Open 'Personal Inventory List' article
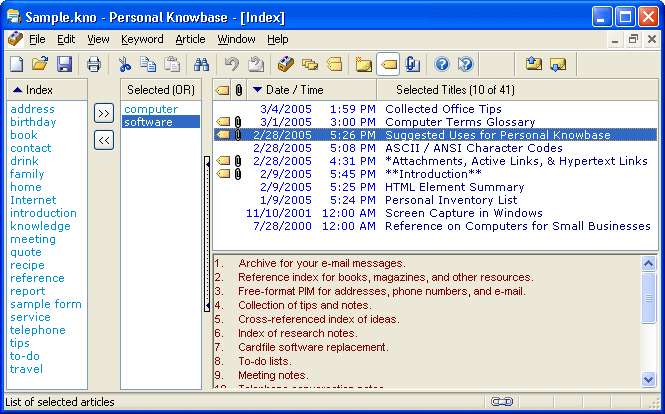 pyautogui.click(x=451, y=200)
